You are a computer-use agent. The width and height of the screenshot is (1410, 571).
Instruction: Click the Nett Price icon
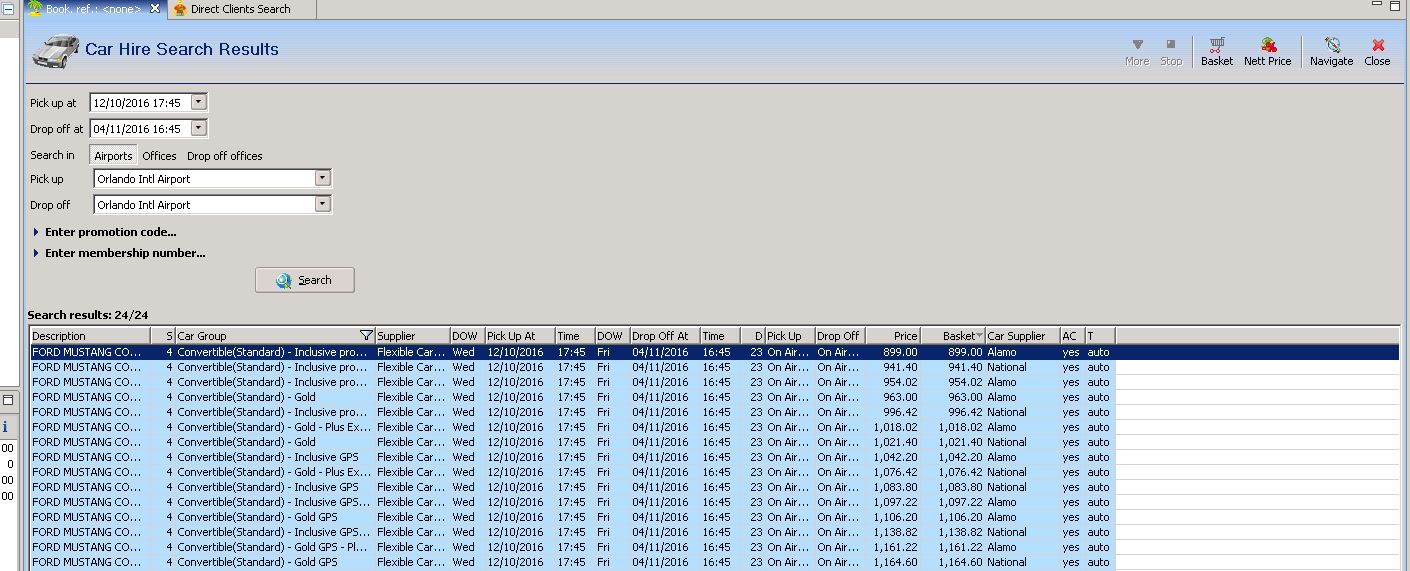pos(1267,51)
